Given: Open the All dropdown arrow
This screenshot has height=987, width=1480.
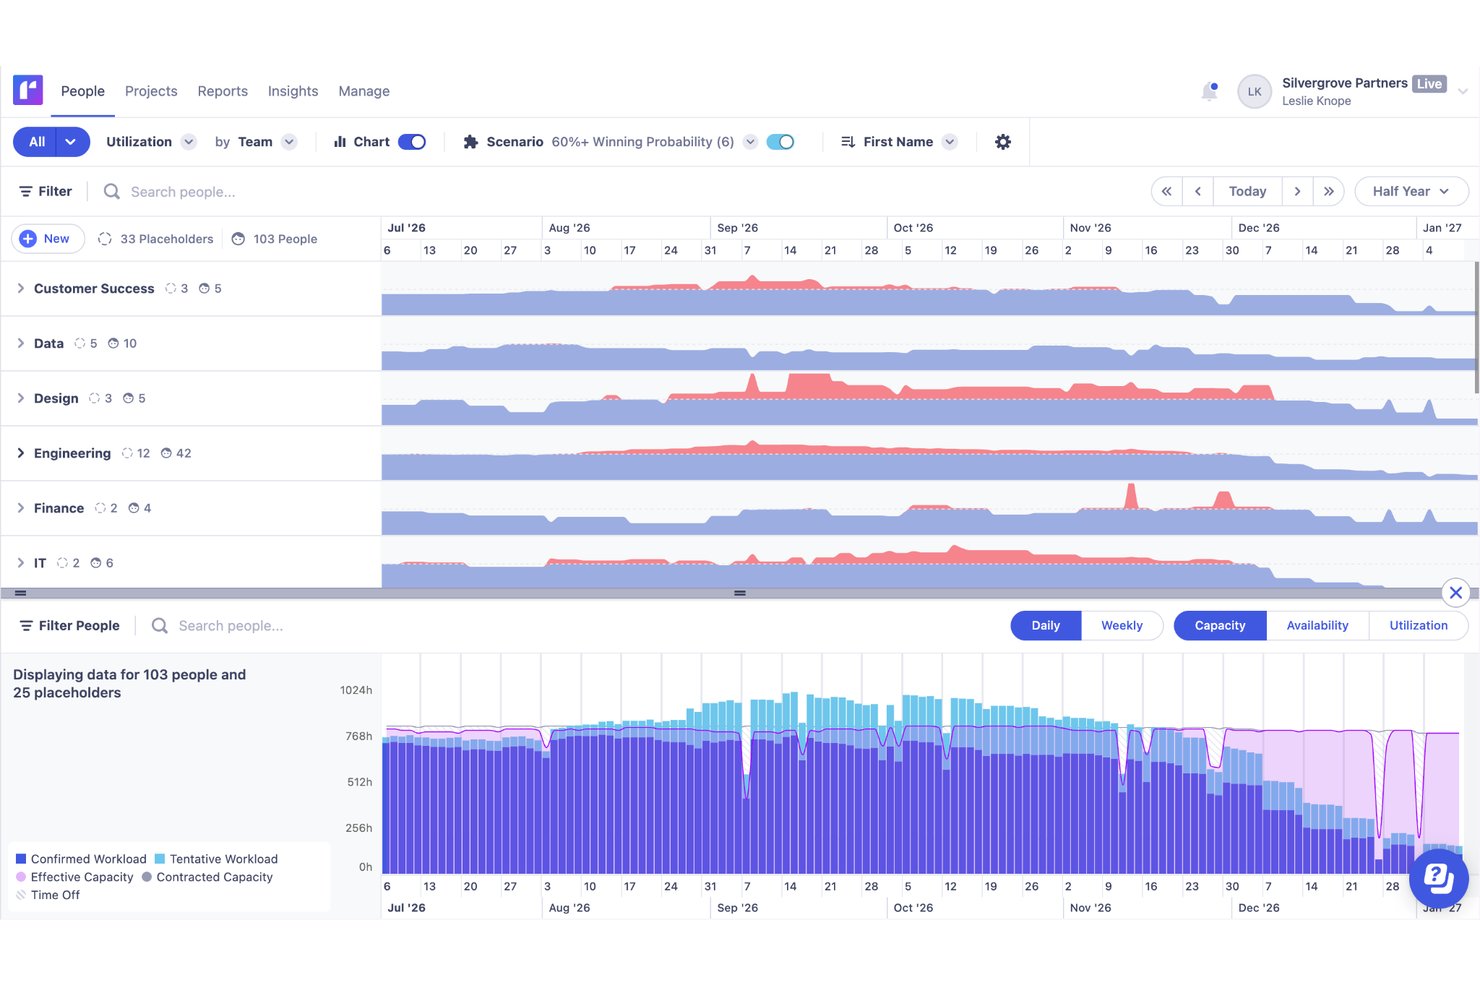Looking at the screenshot, I should click(x=71, y=142).
